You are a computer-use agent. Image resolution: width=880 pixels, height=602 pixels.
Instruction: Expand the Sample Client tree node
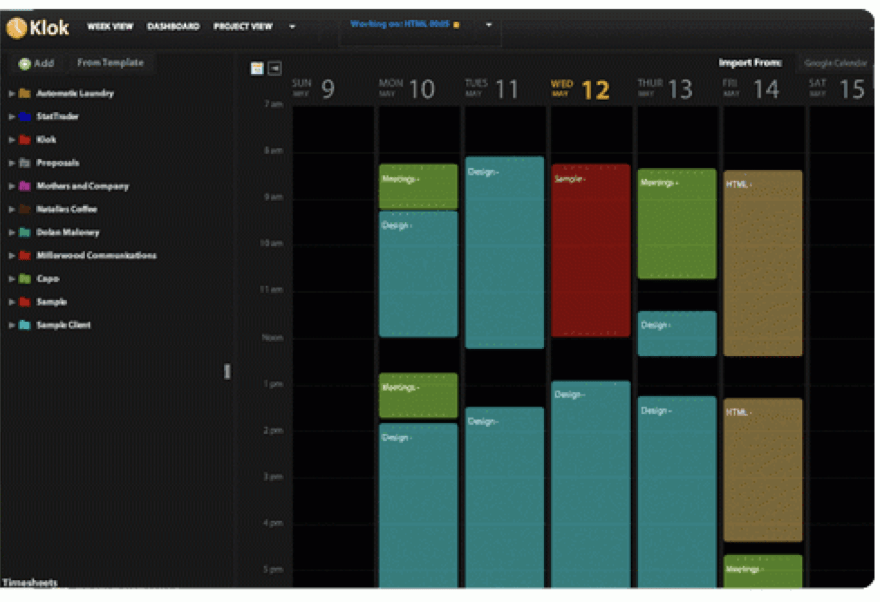(x=11, y=325)
